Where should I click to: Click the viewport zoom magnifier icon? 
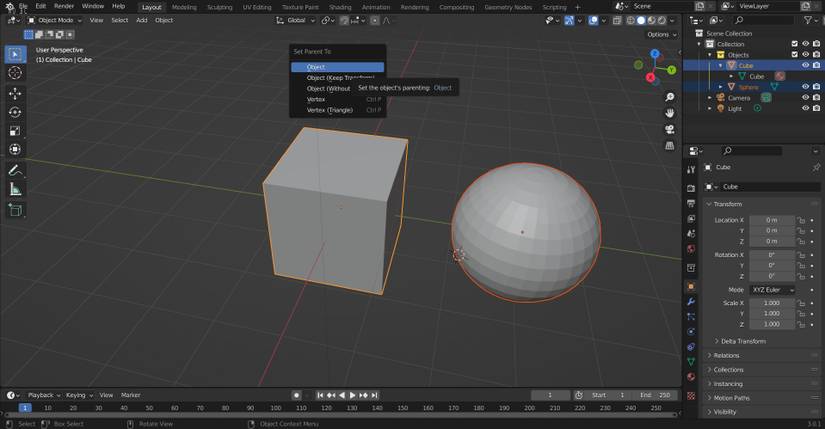[x=670, y=97]
